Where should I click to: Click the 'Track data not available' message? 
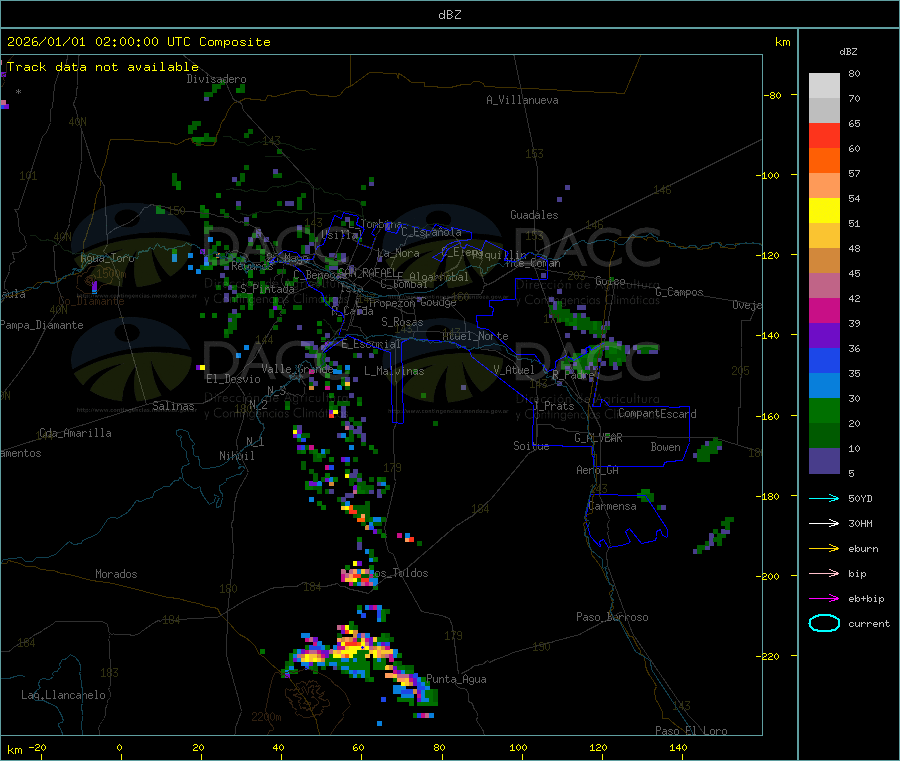tap(102, 67)
